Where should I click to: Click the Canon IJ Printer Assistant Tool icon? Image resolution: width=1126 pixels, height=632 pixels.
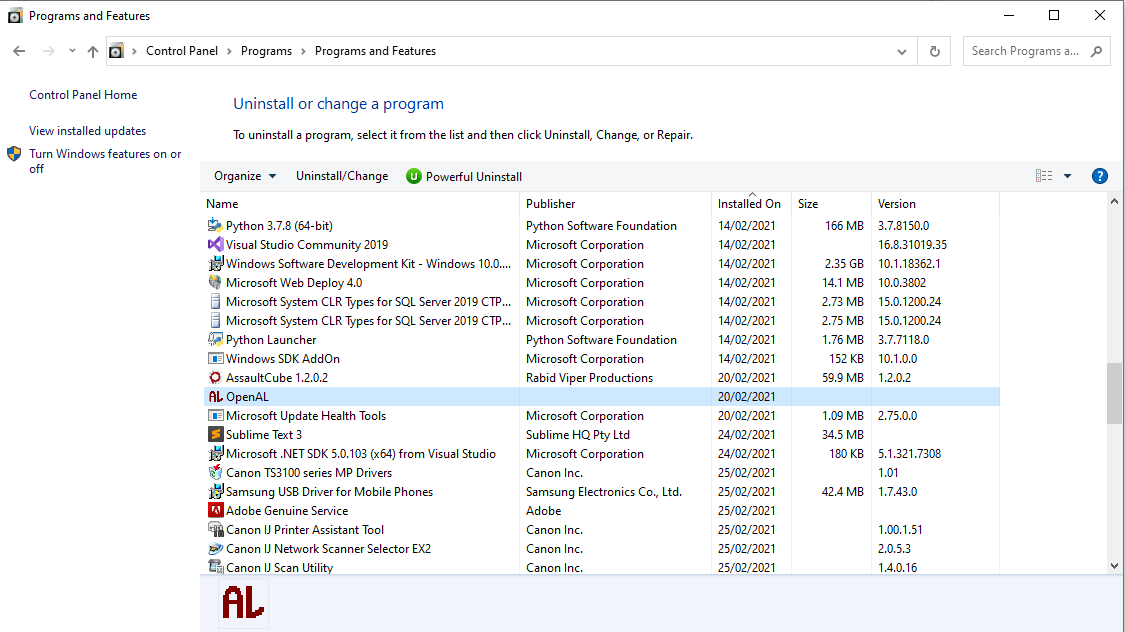click(215, 529)
